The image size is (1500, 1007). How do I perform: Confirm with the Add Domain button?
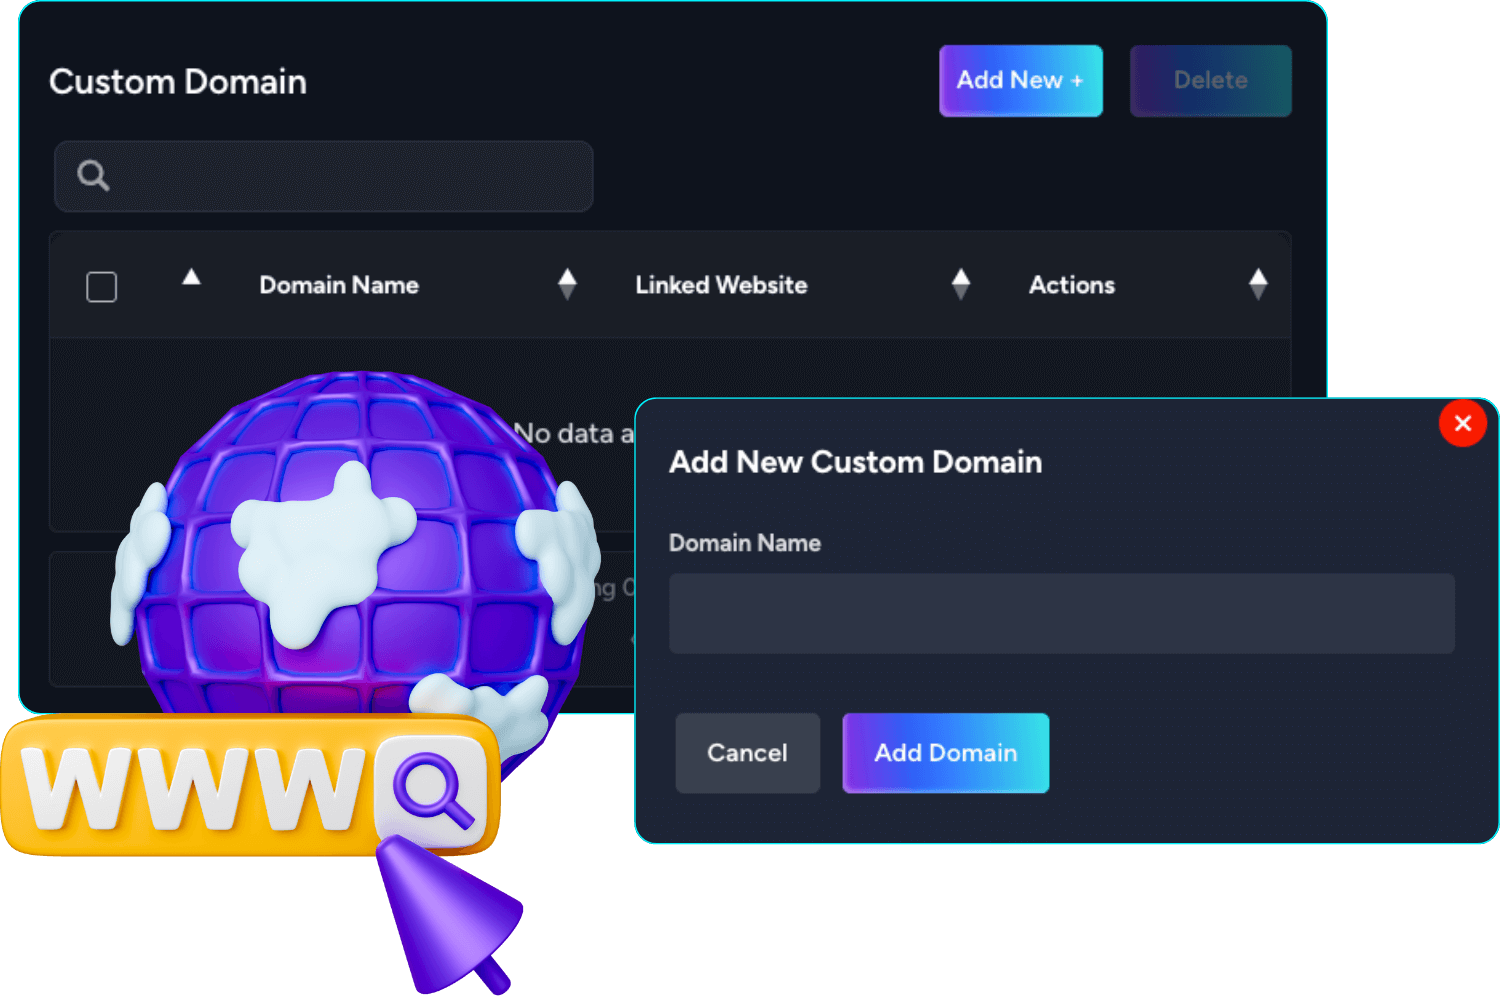click(x=945, y=753)
